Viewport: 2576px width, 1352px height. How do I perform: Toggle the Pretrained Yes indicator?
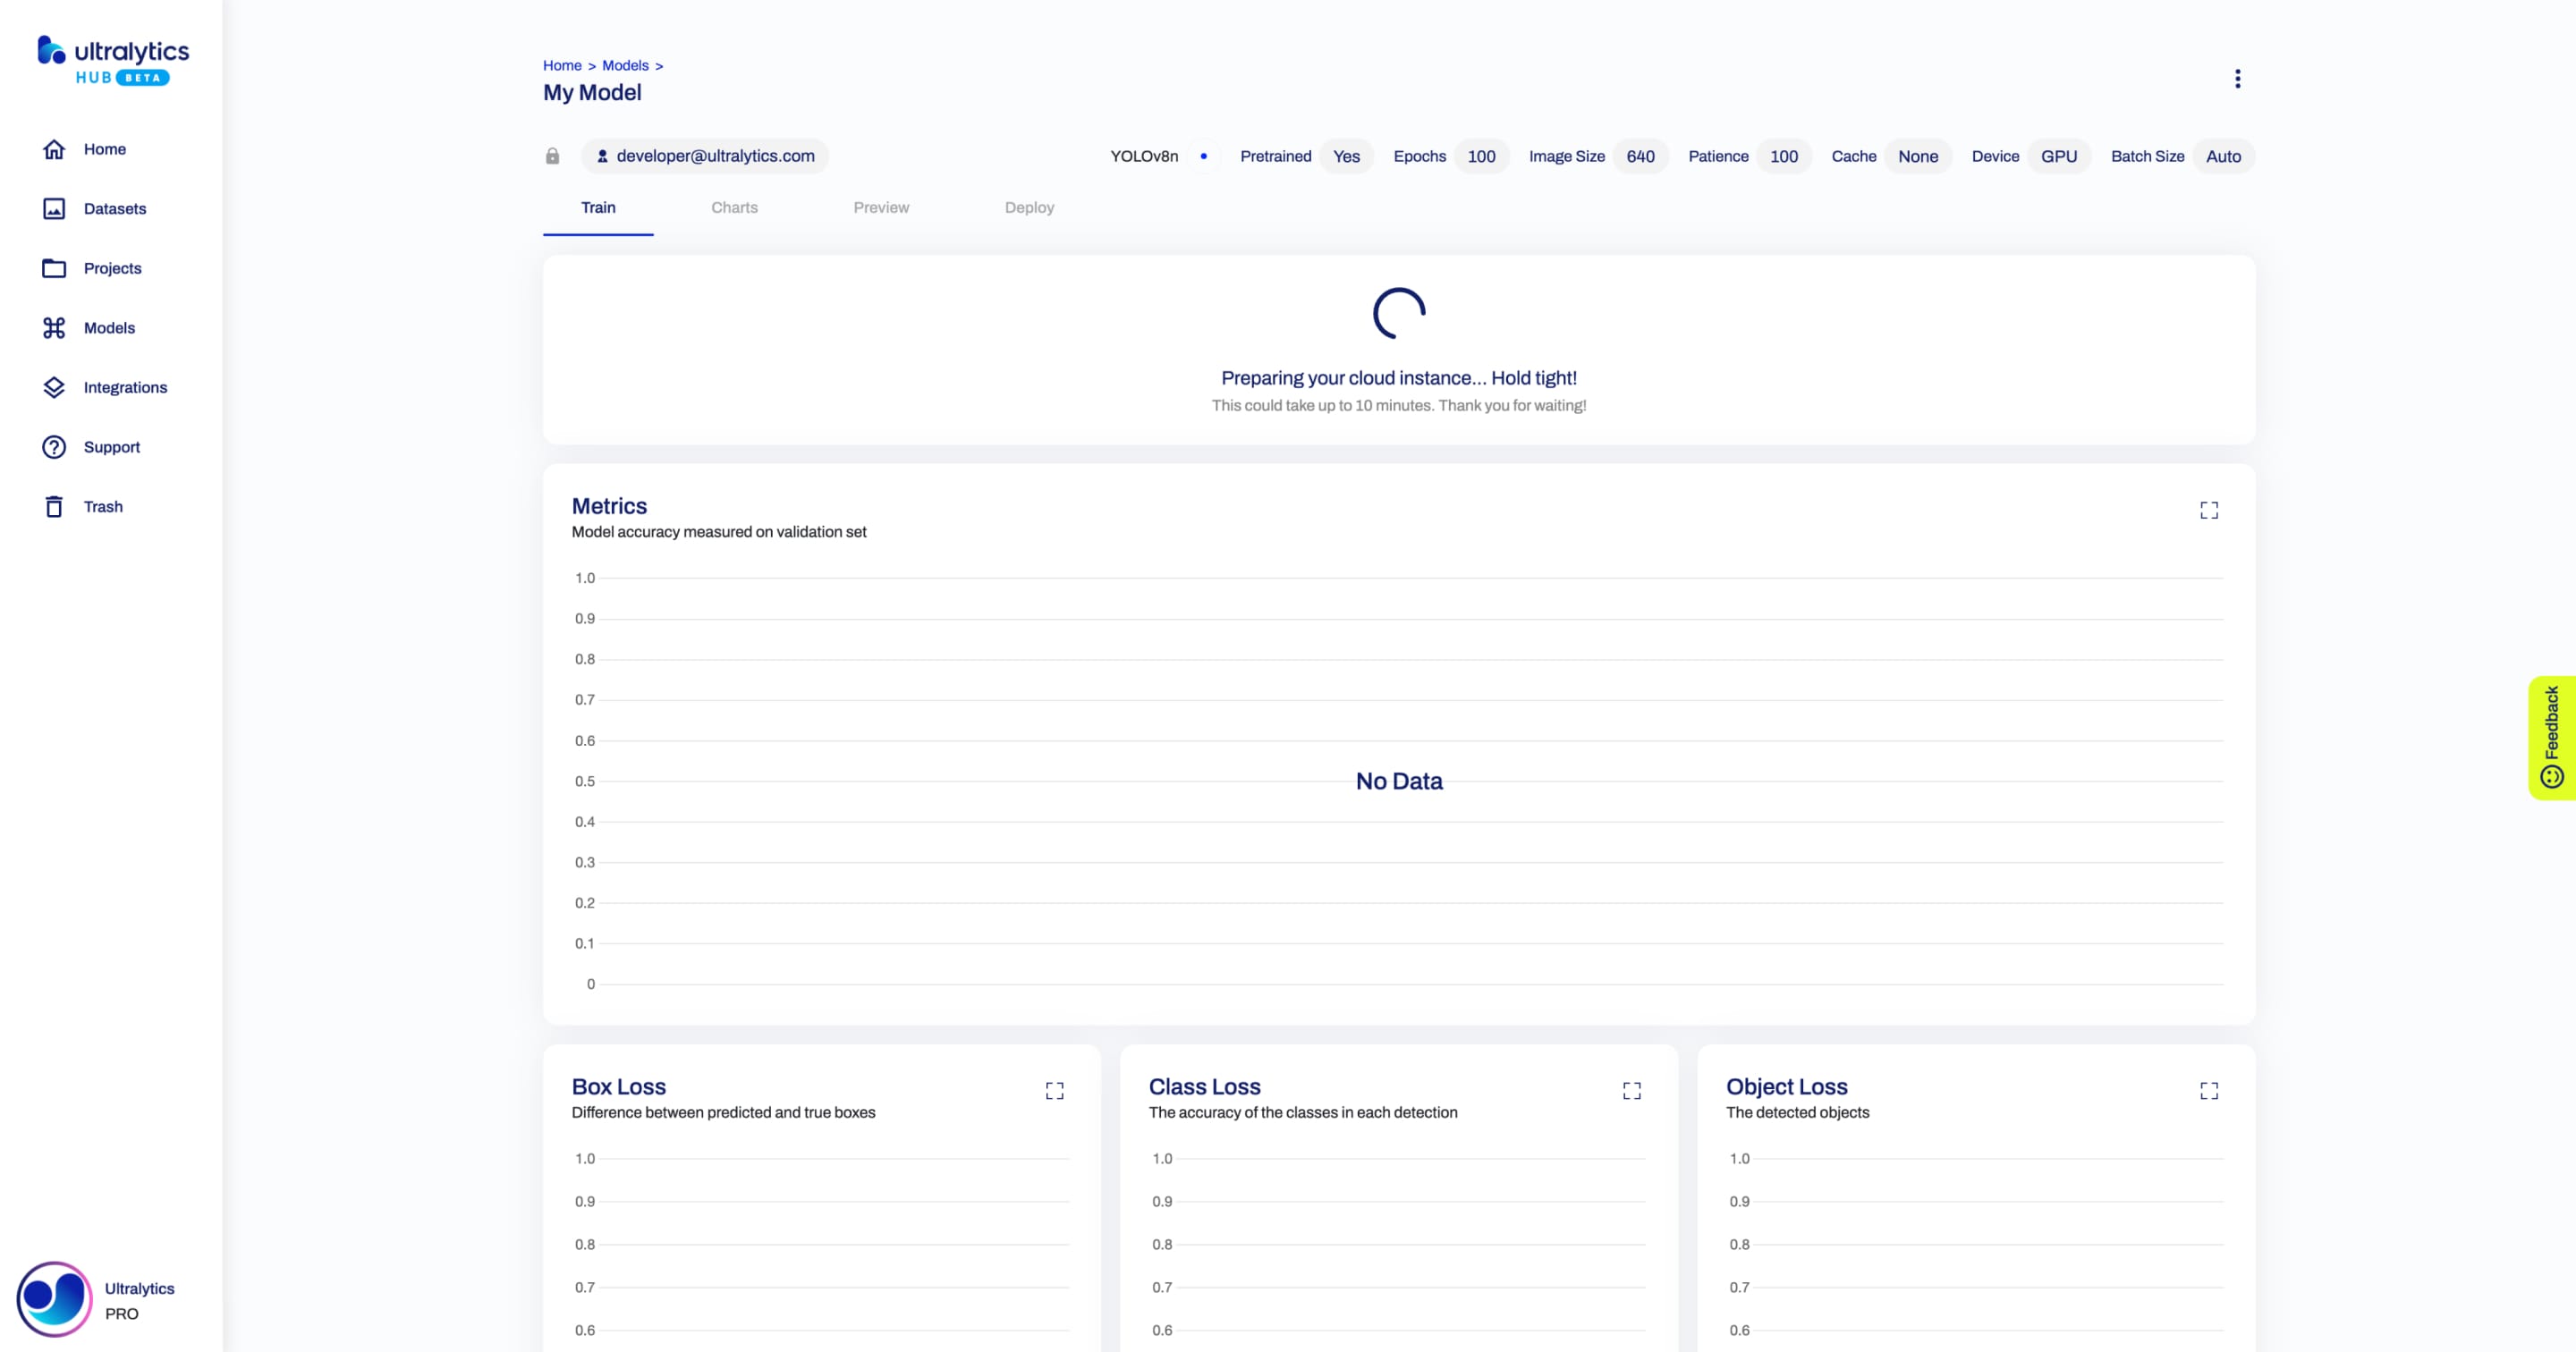pyautogui.click(x=1346, y=156)
